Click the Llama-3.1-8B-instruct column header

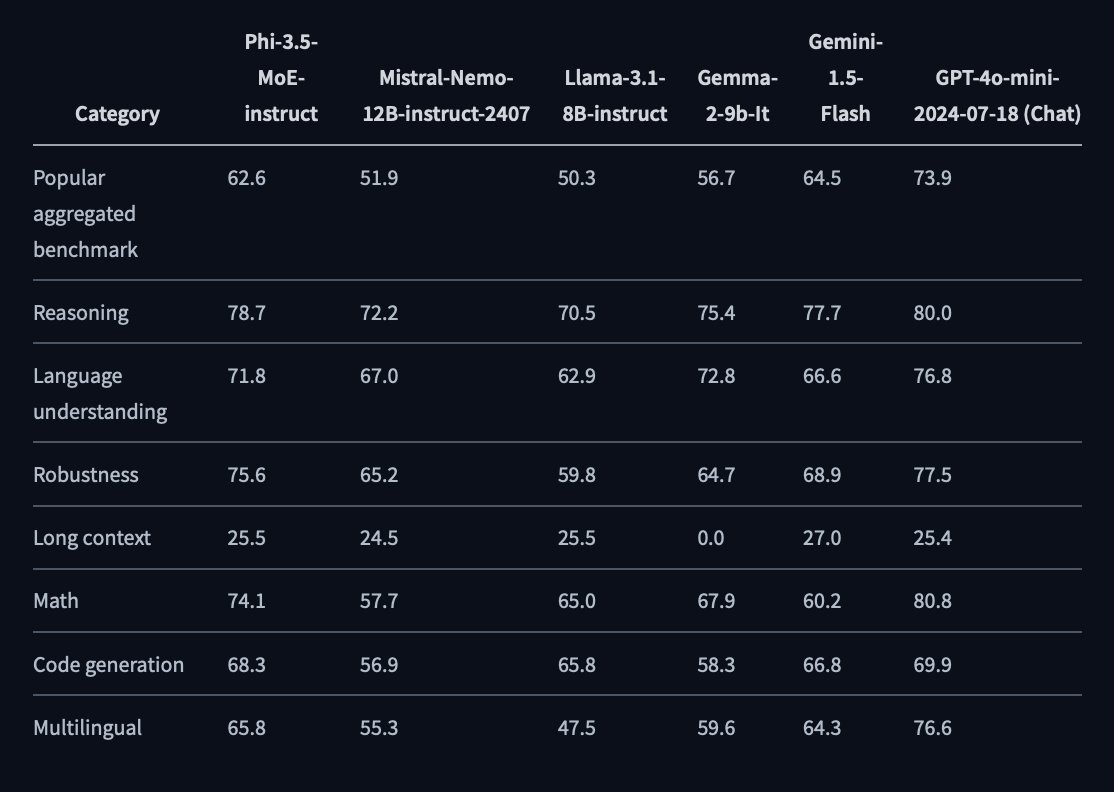[x=615, y=96]
